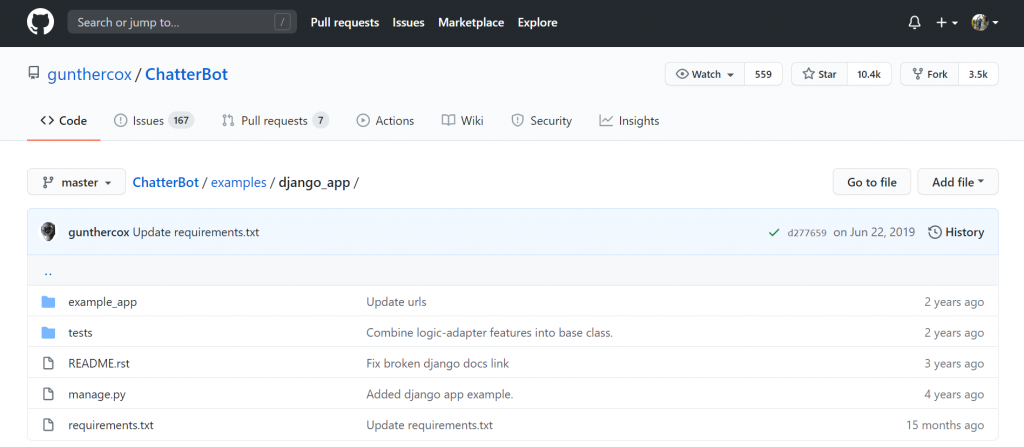View the 559 watchers count
Viewport: 1024px width, 447px height.
(763, 74)
